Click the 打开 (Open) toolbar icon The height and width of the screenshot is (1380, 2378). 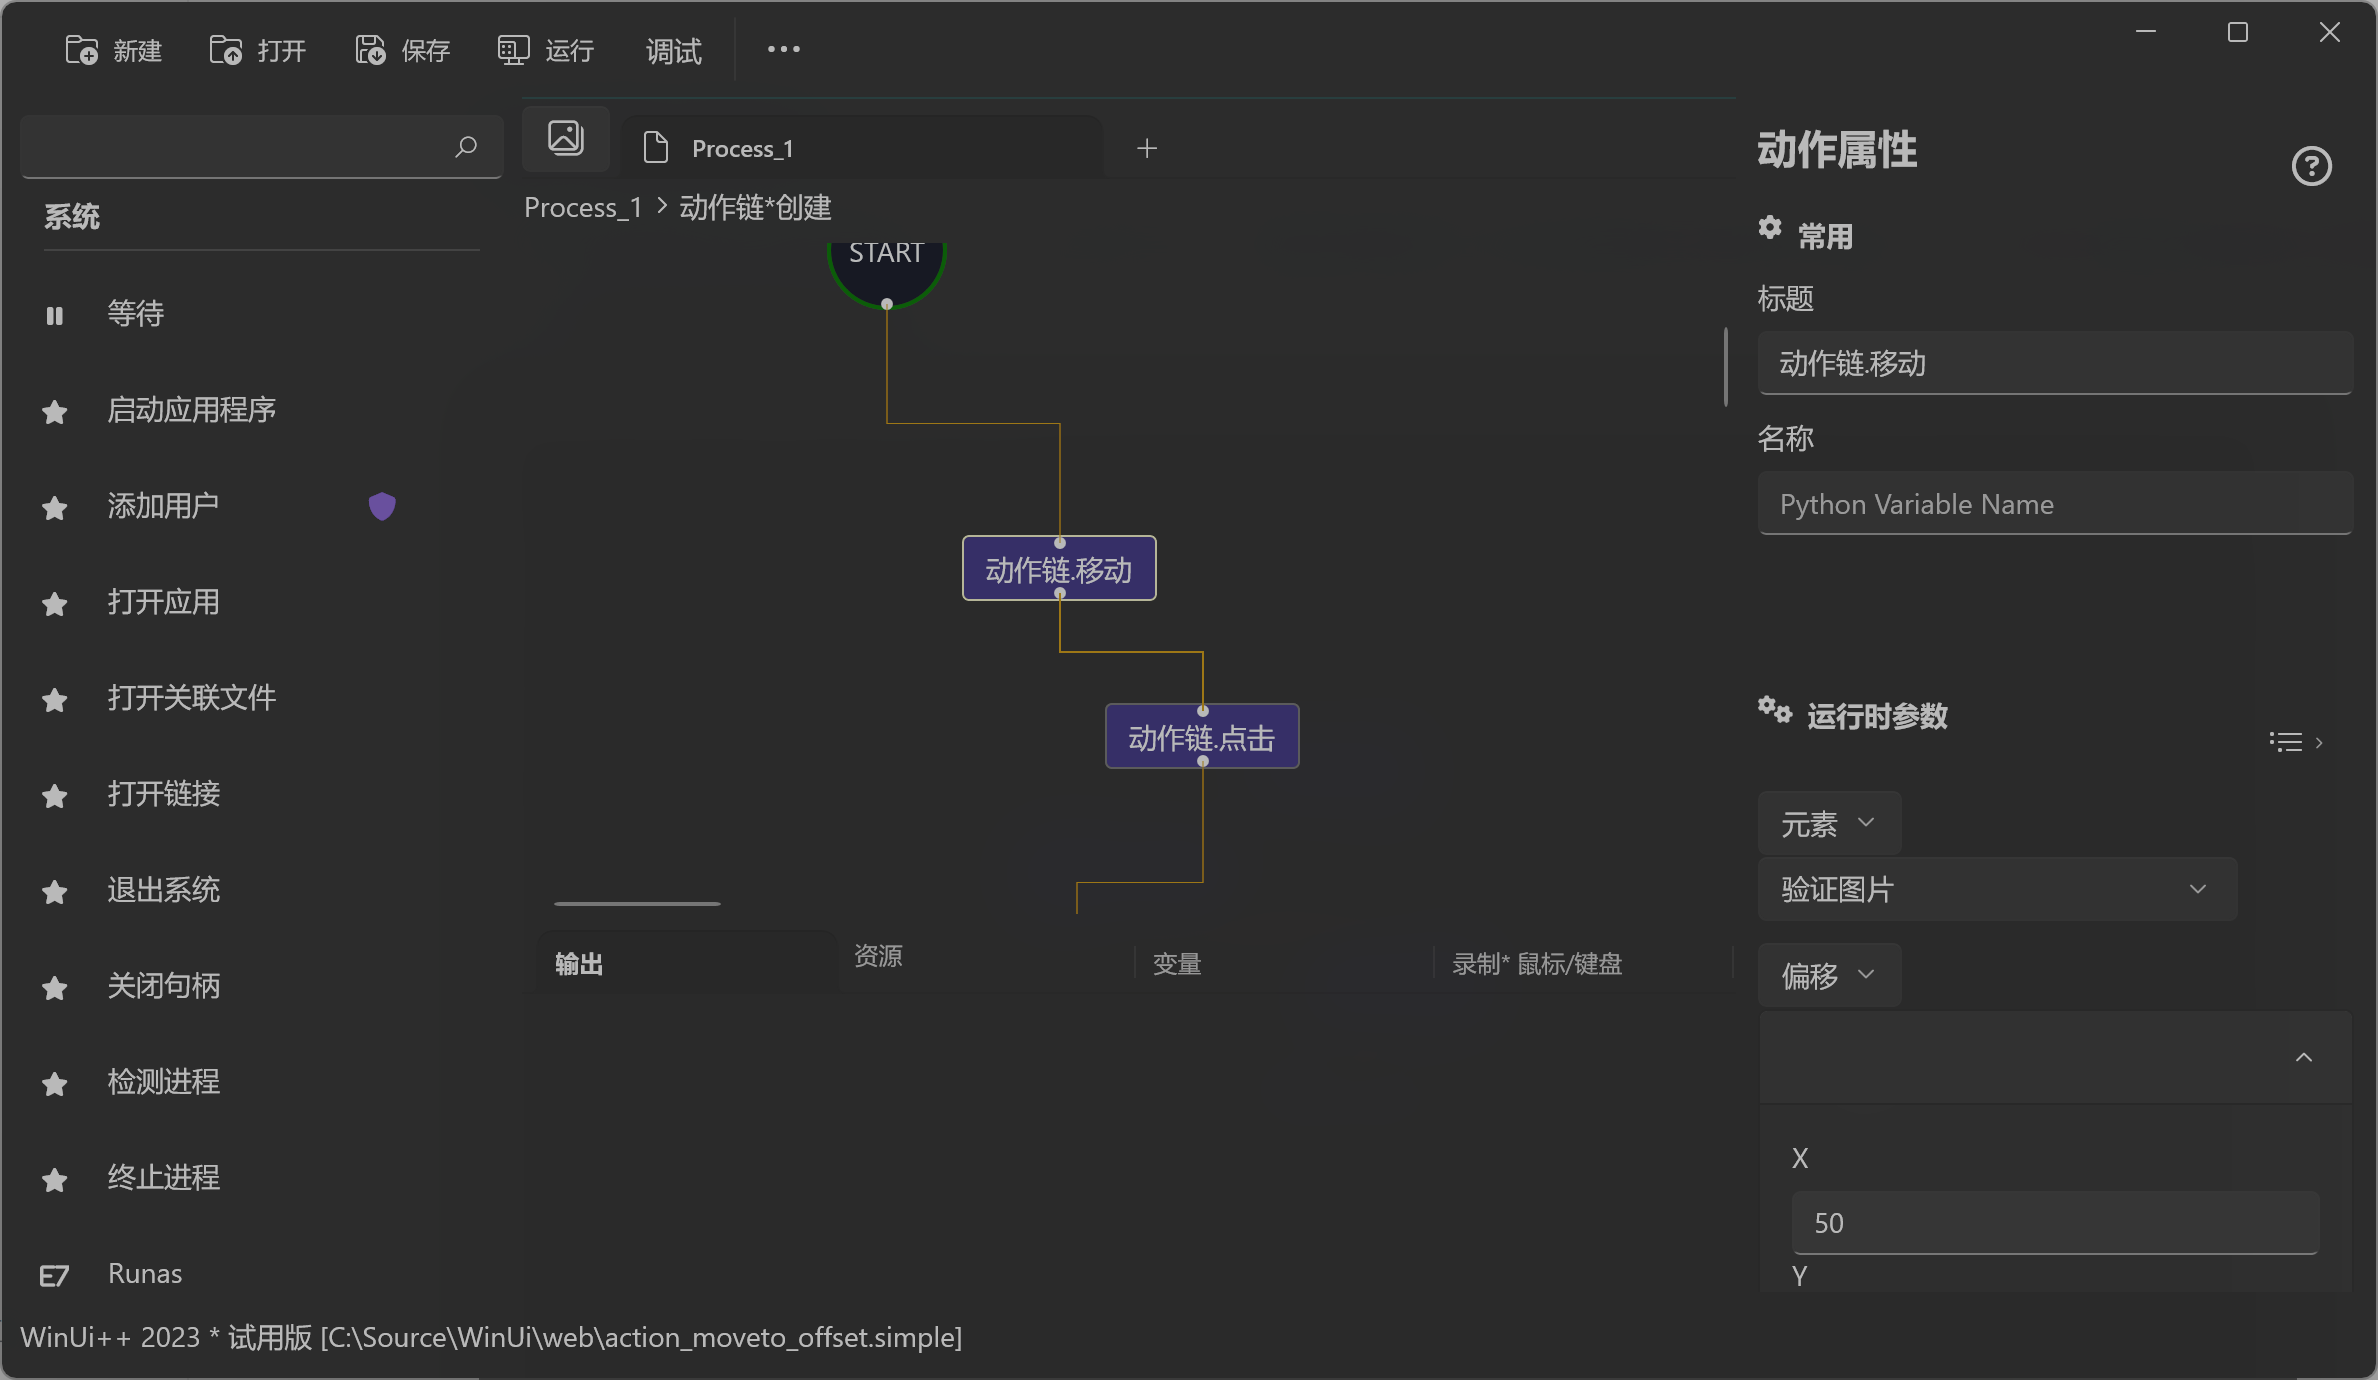225,49
